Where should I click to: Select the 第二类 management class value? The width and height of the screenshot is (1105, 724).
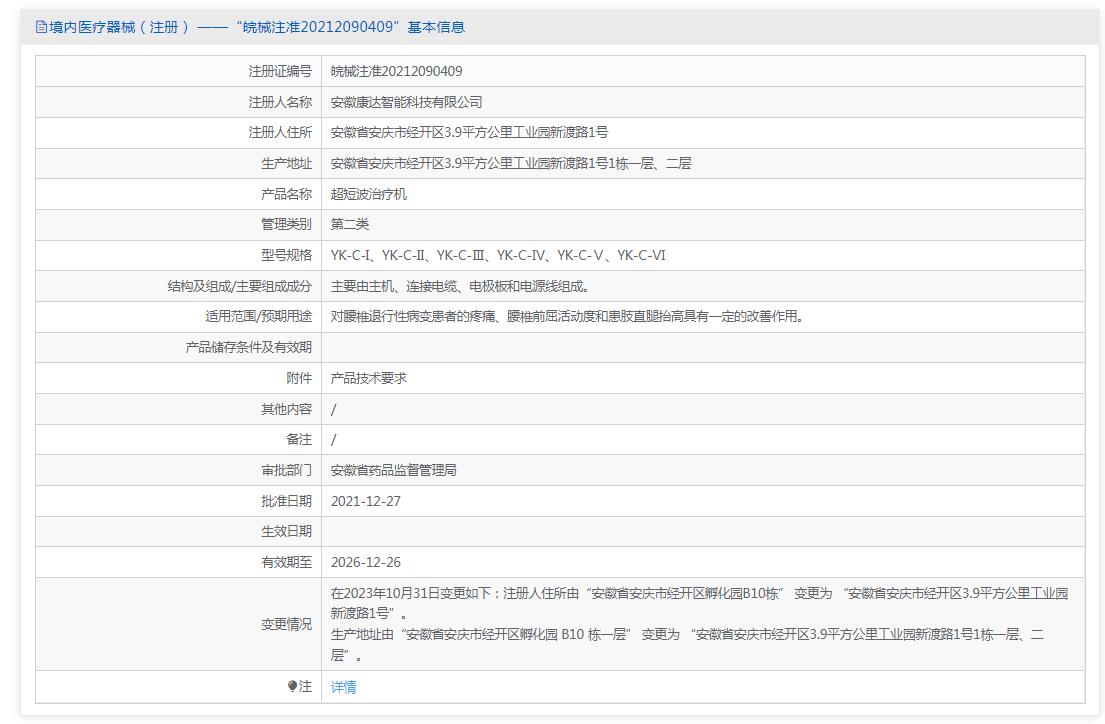(350, 224)
